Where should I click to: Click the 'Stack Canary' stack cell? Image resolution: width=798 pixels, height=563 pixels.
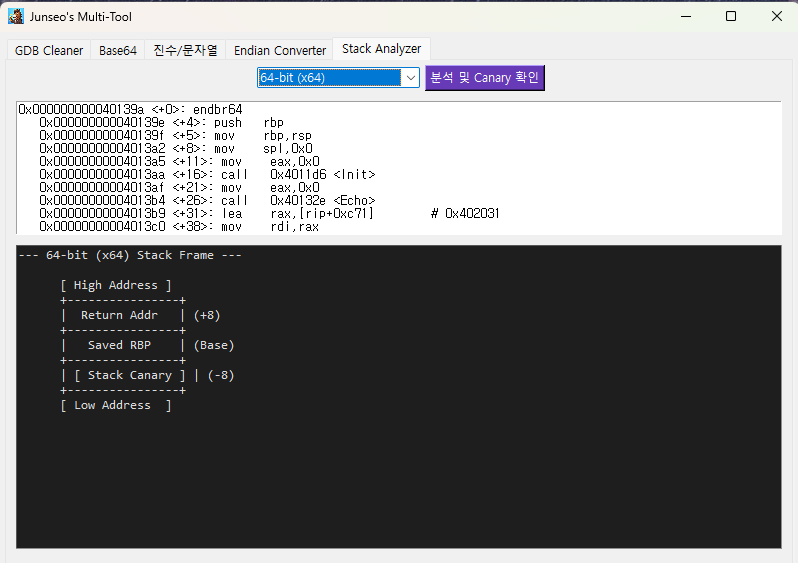130,375
